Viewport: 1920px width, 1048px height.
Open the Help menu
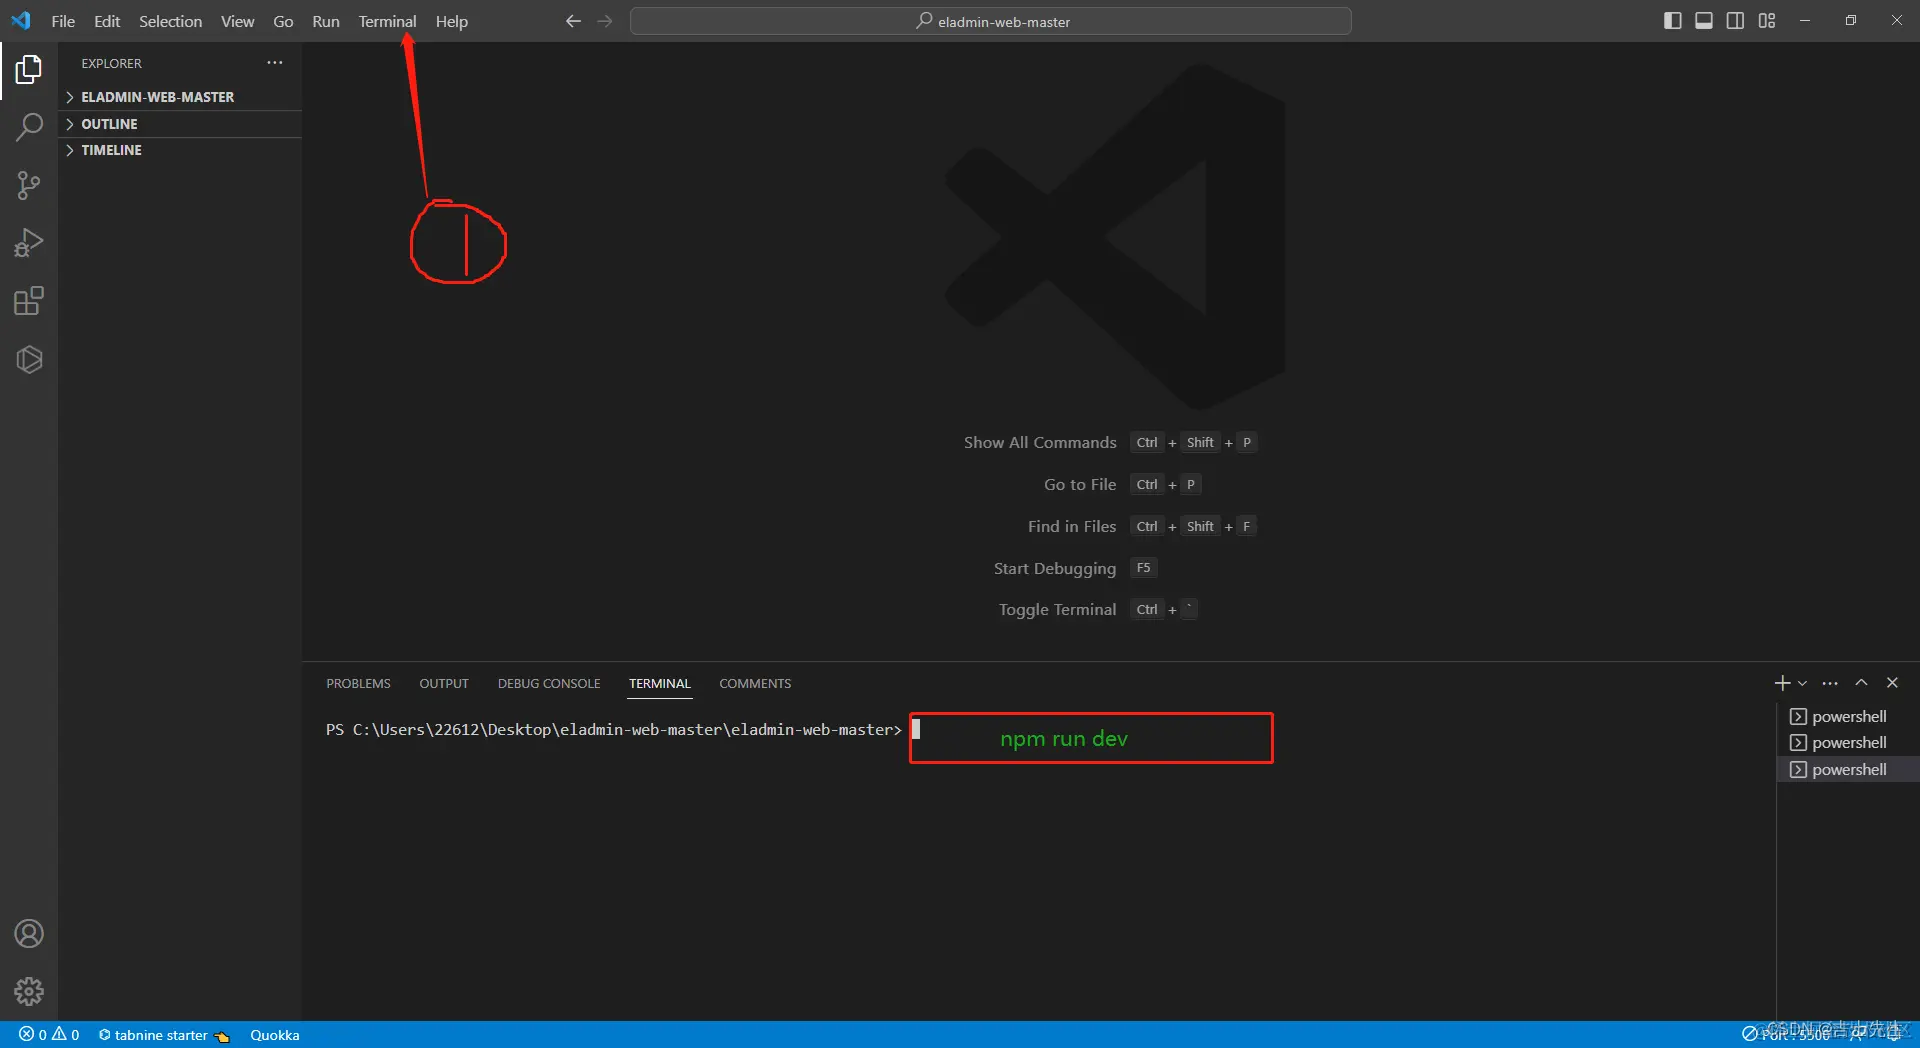[451, 21]
